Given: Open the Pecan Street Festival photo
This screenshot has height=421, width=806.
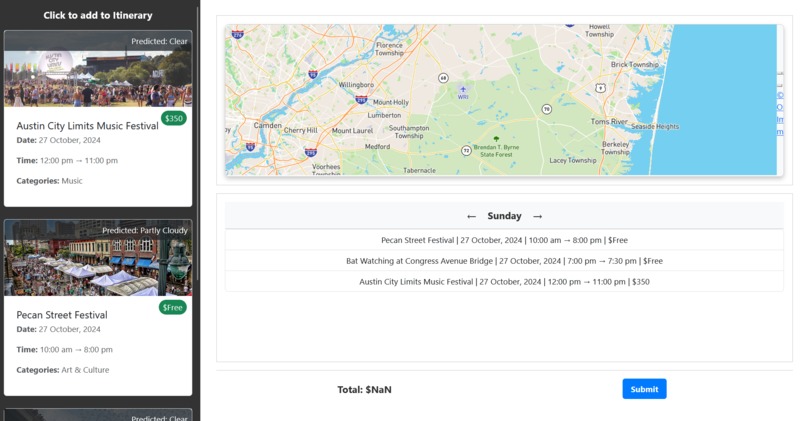Looking at the screenshot, I should 98,258.
